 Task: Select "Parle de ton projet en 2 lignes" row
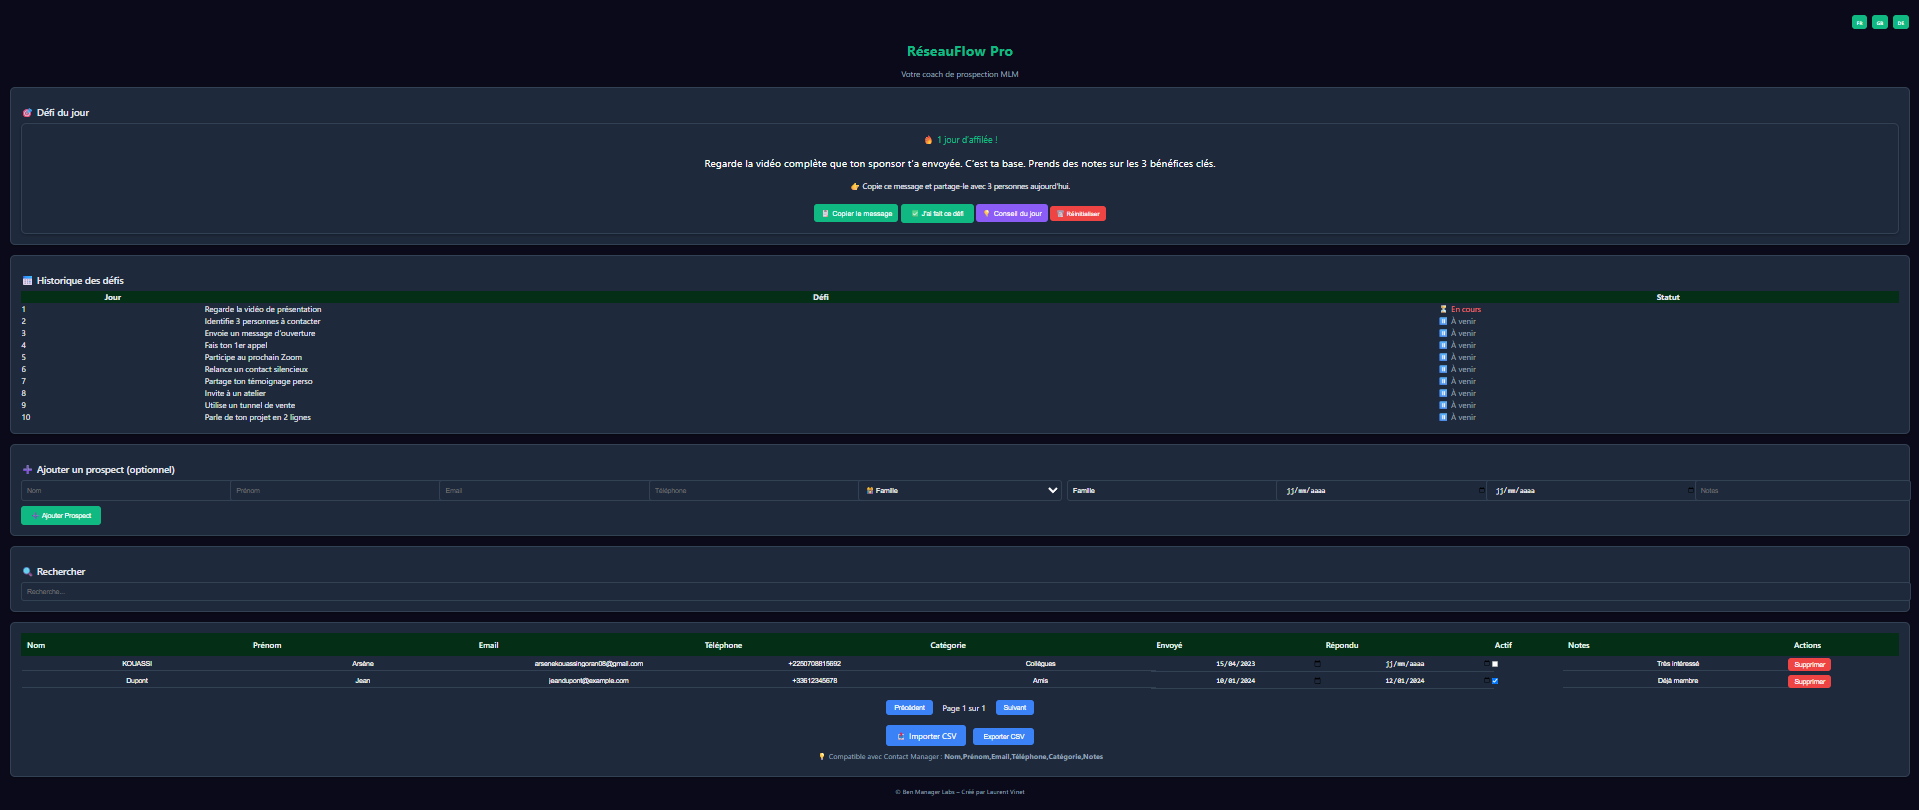click(x=960, y=417)
